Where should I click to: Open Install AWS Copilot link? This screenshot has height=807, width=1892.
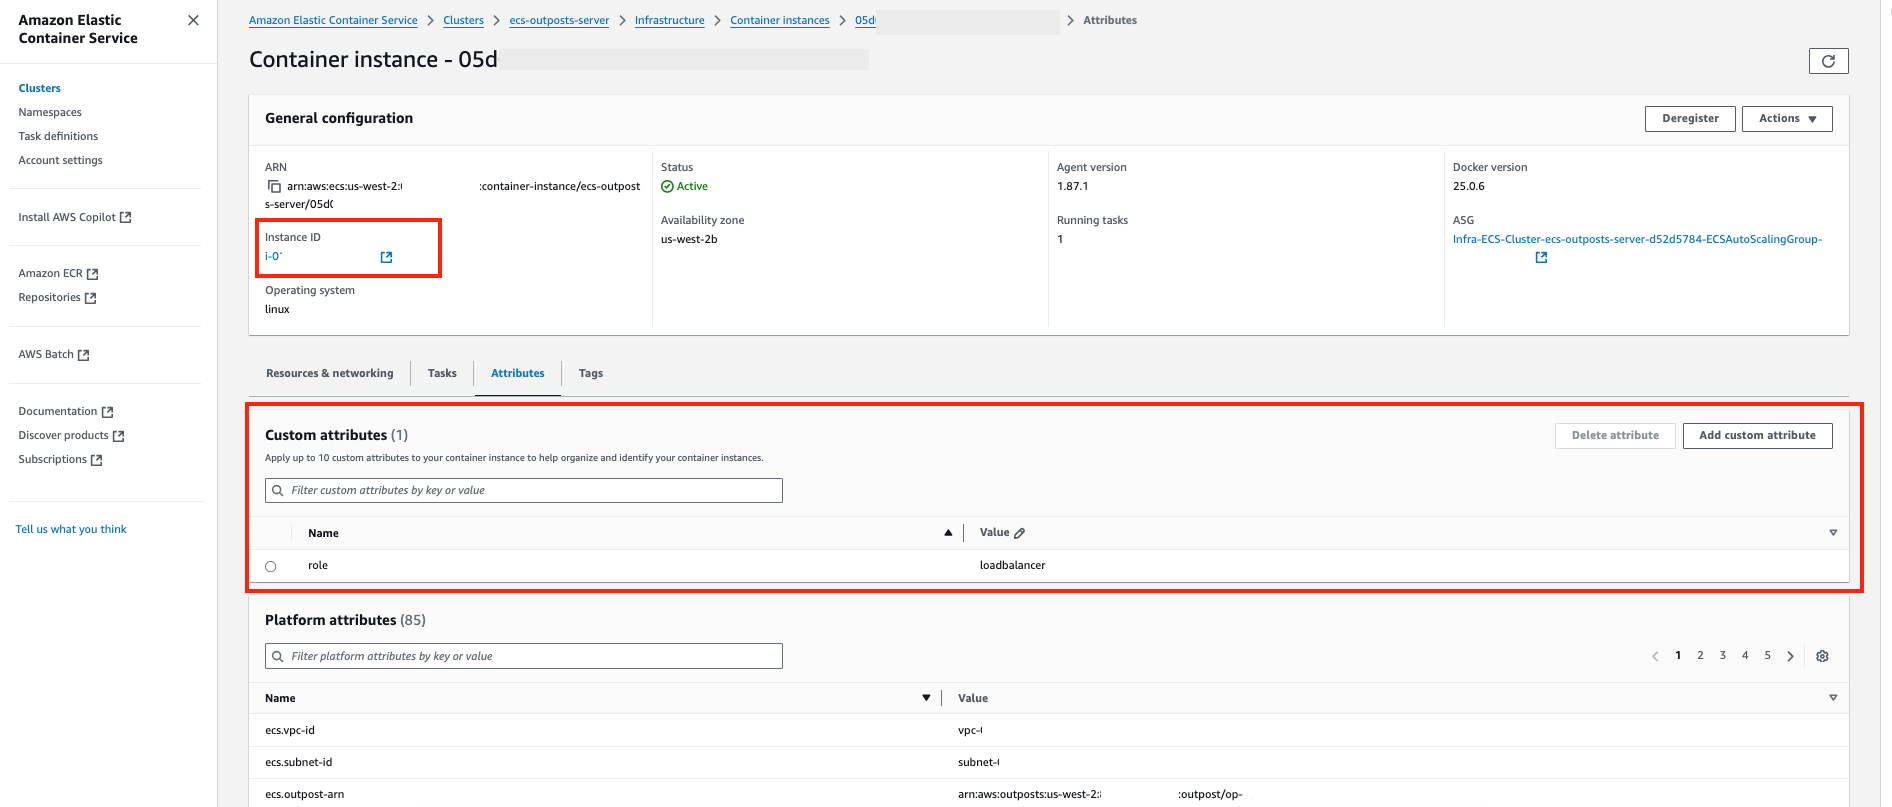(x=75, y=217)
